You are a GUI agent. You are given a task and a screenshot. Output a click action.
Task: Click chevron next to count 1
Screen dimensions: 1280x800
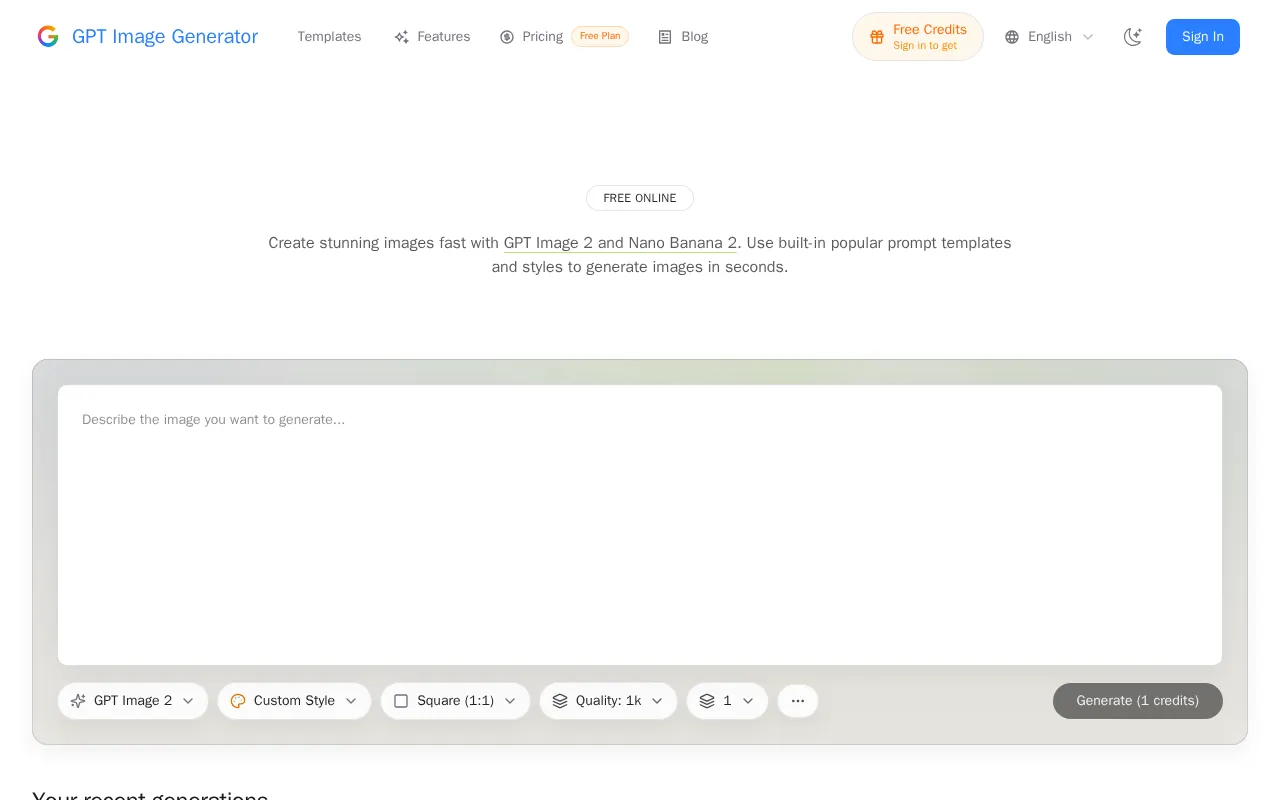tap(748, 701)
